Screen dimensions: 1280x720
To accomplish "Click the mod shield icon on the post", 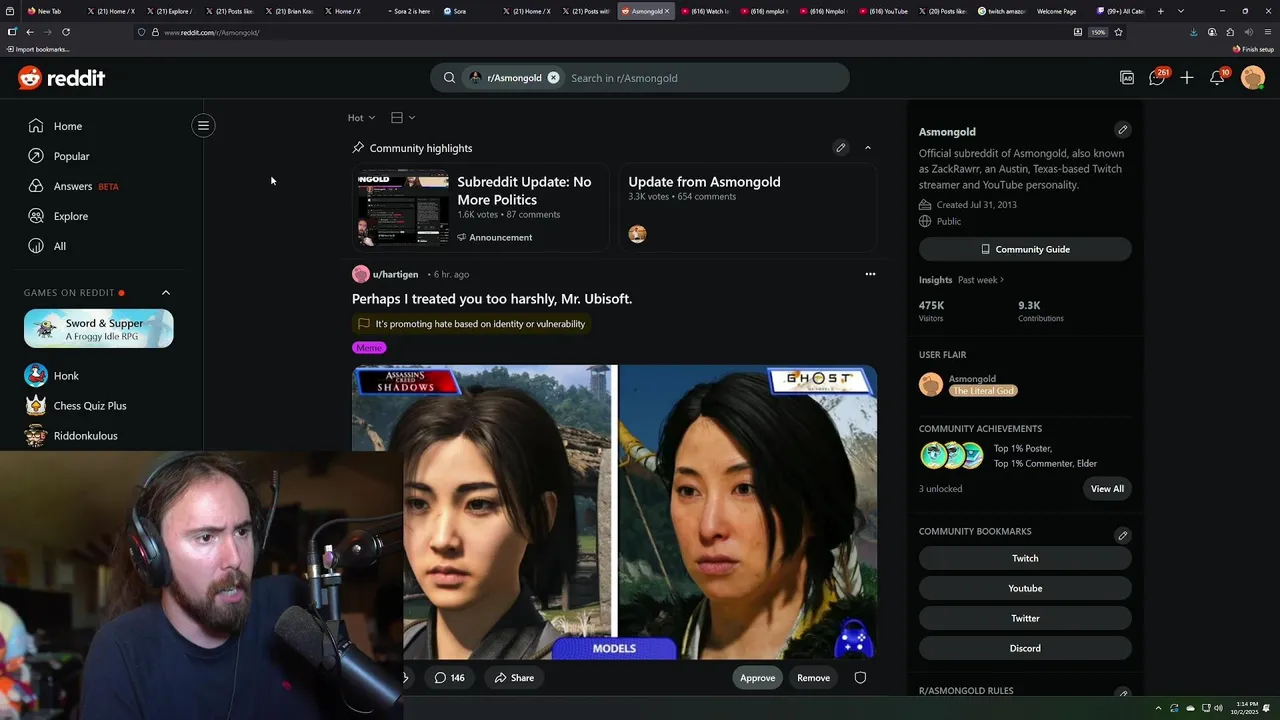I will coord(860,678).
